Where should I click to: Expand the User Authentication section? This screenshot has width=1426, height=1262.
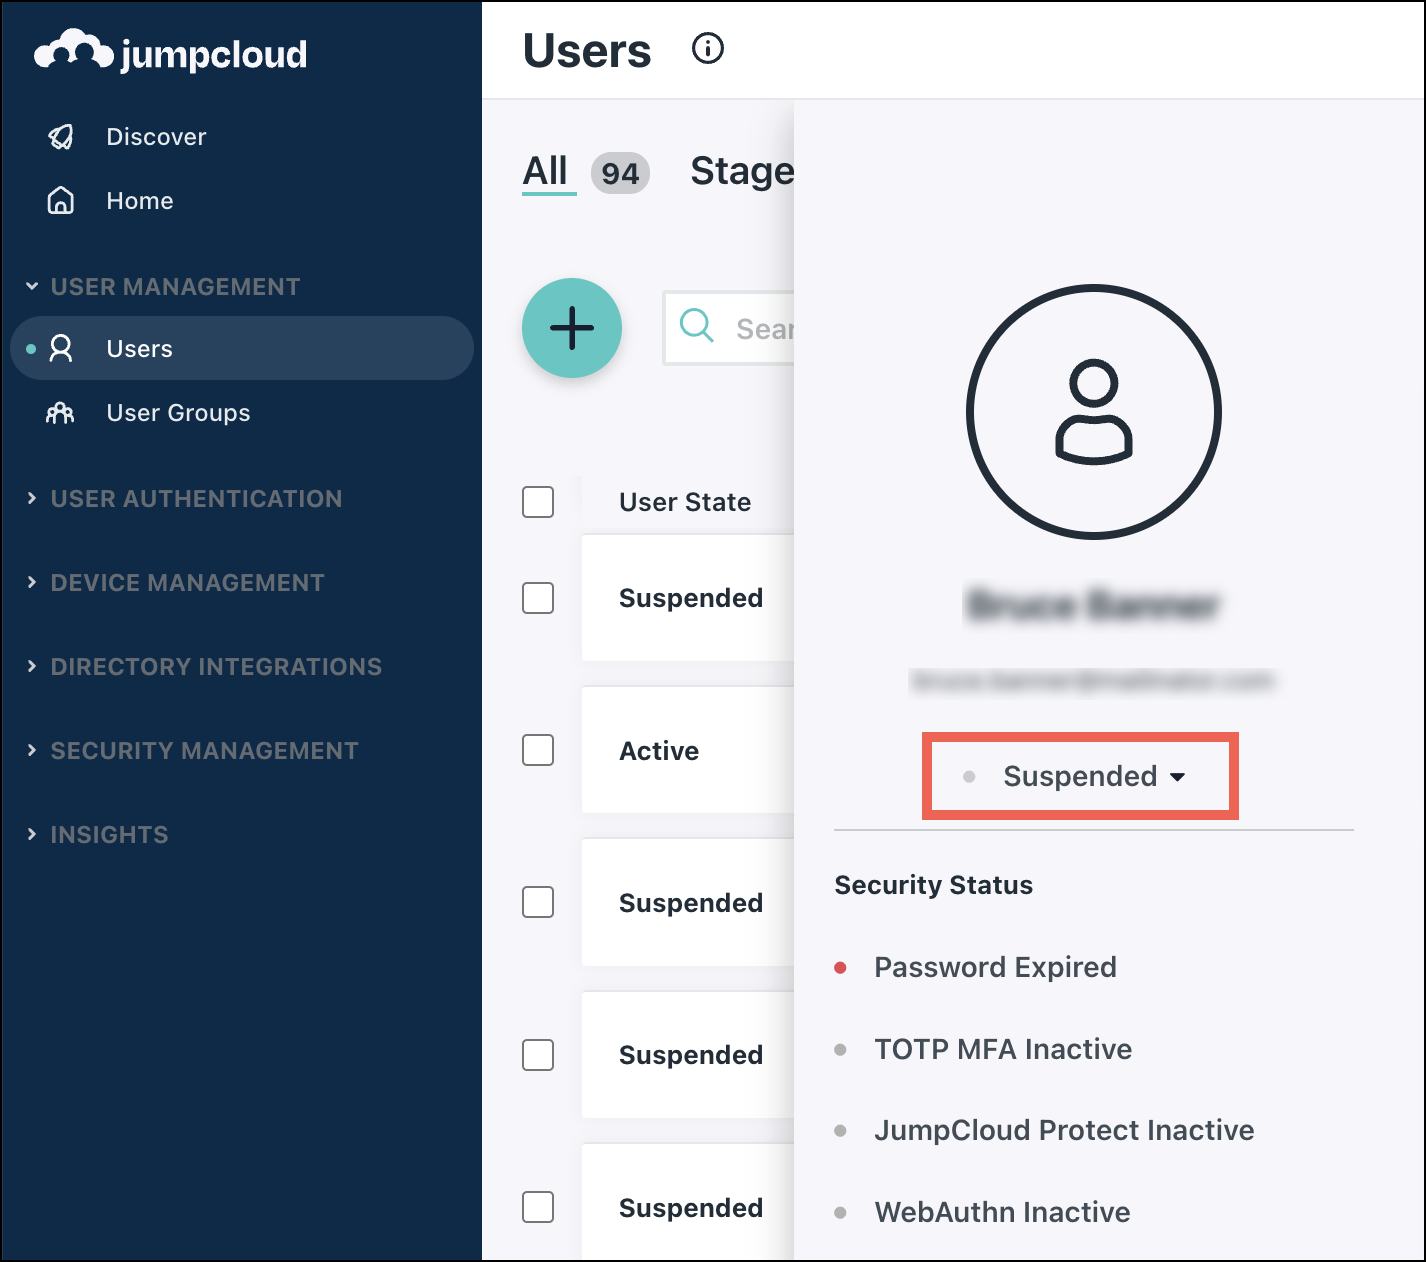click(x=196, y=498)
